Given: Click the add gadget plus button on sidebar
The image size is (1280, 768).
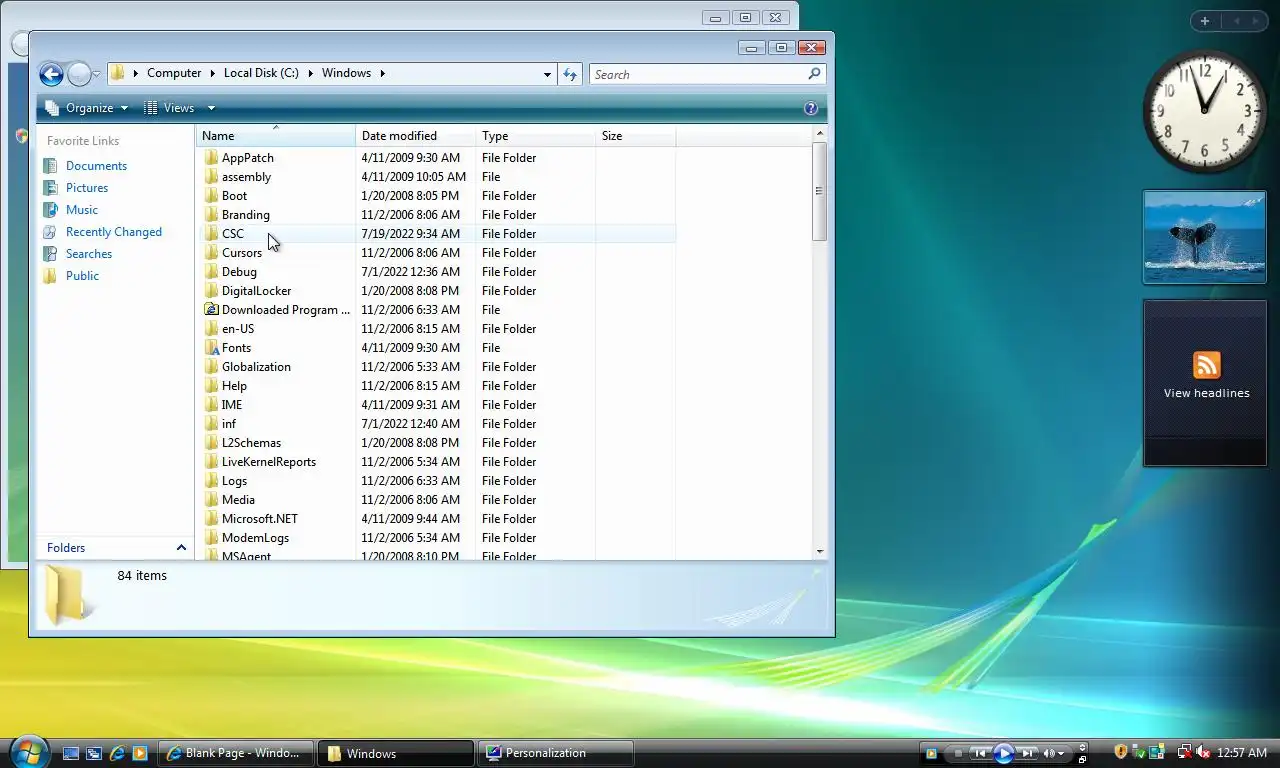Looking at the screenshot, I should 1205,21.
